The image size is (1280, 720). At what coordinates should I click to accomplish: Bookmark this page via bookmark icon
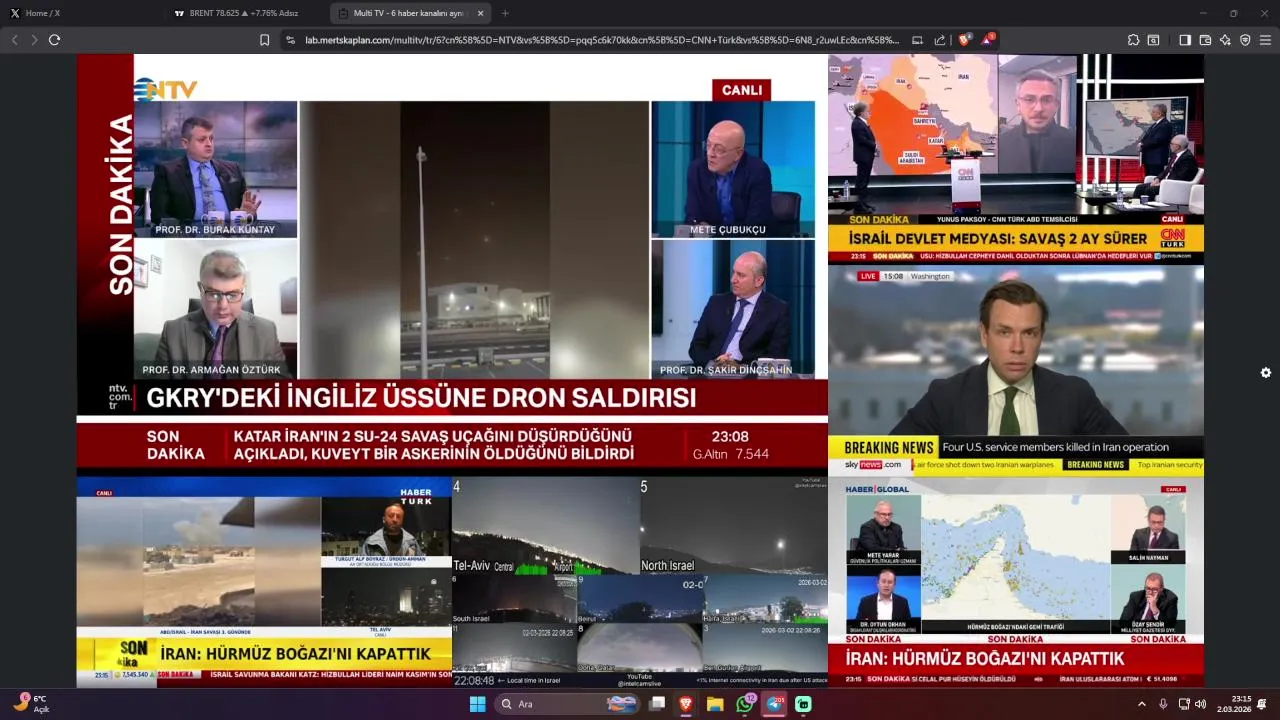tap(265, 40)
